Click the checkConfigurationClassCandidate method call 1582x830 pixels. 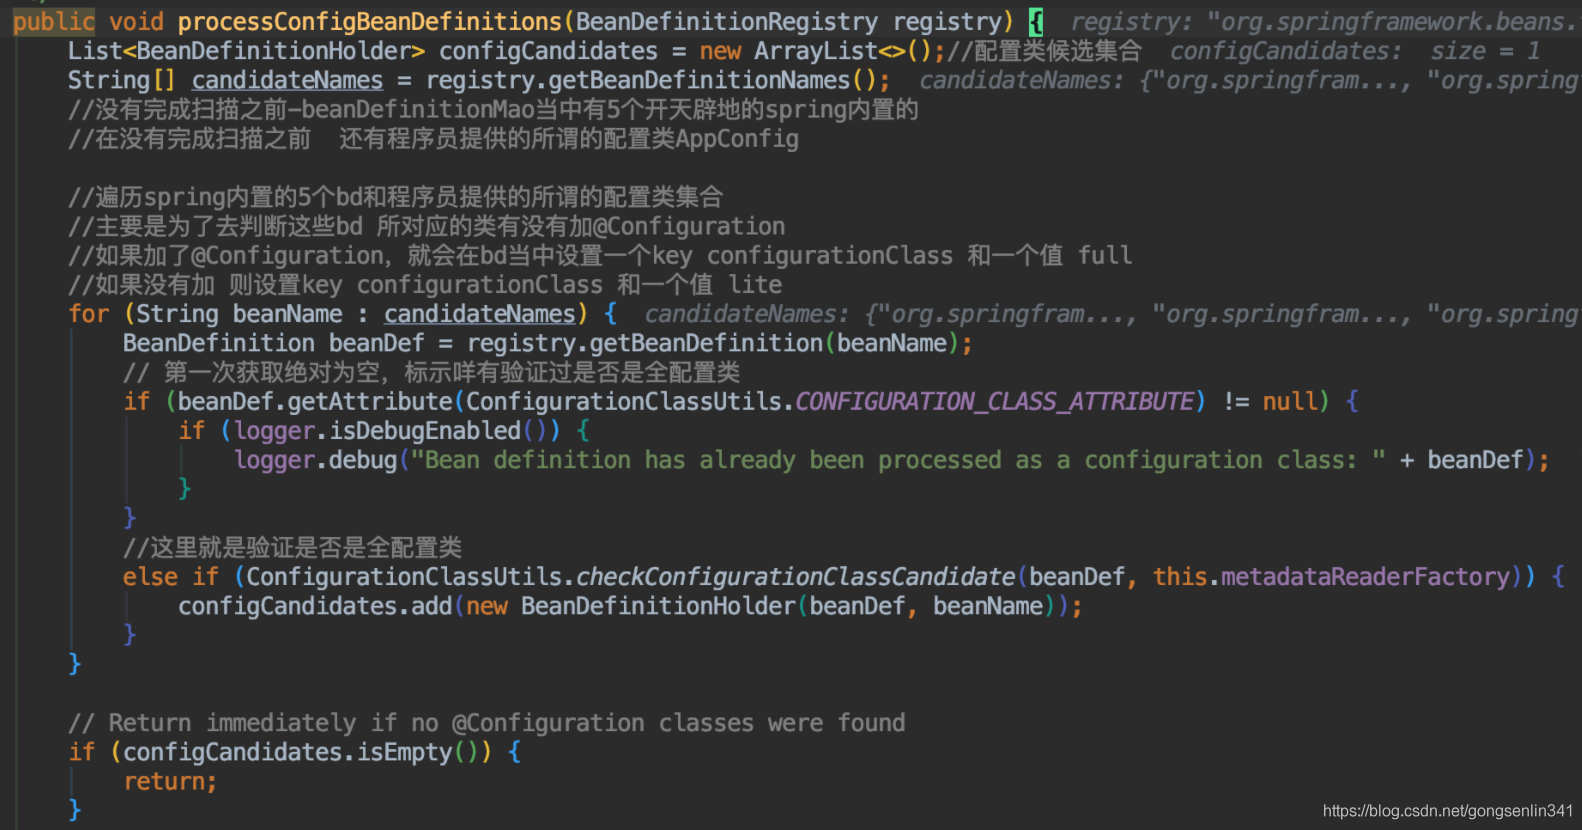click(796, 577)
